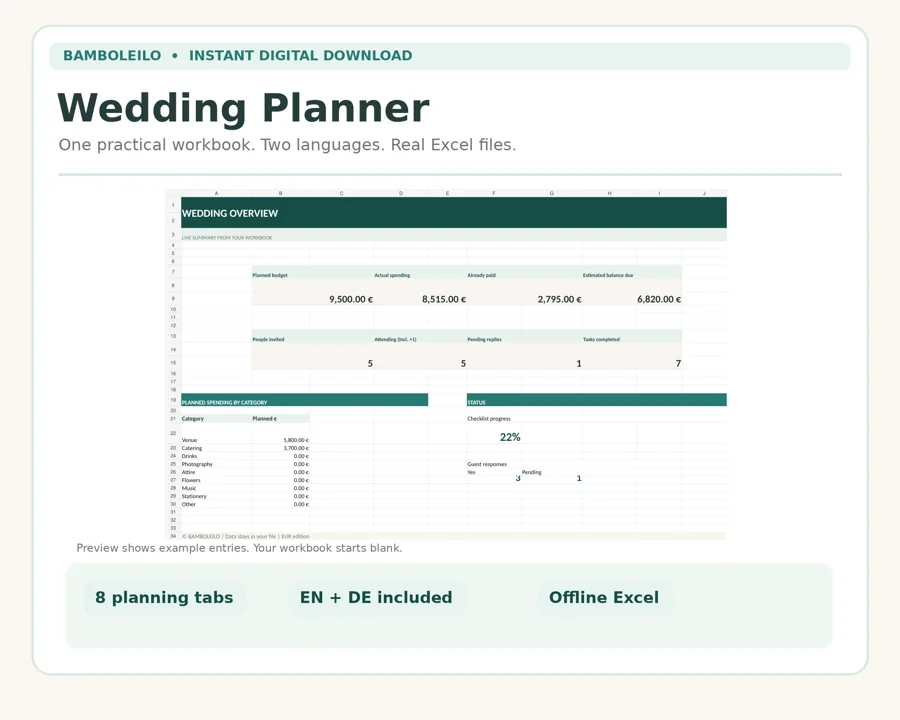This screenshot has width=900, height=720.
Task: Click the "8 planning tabs" badge
Action: [165, 598]
